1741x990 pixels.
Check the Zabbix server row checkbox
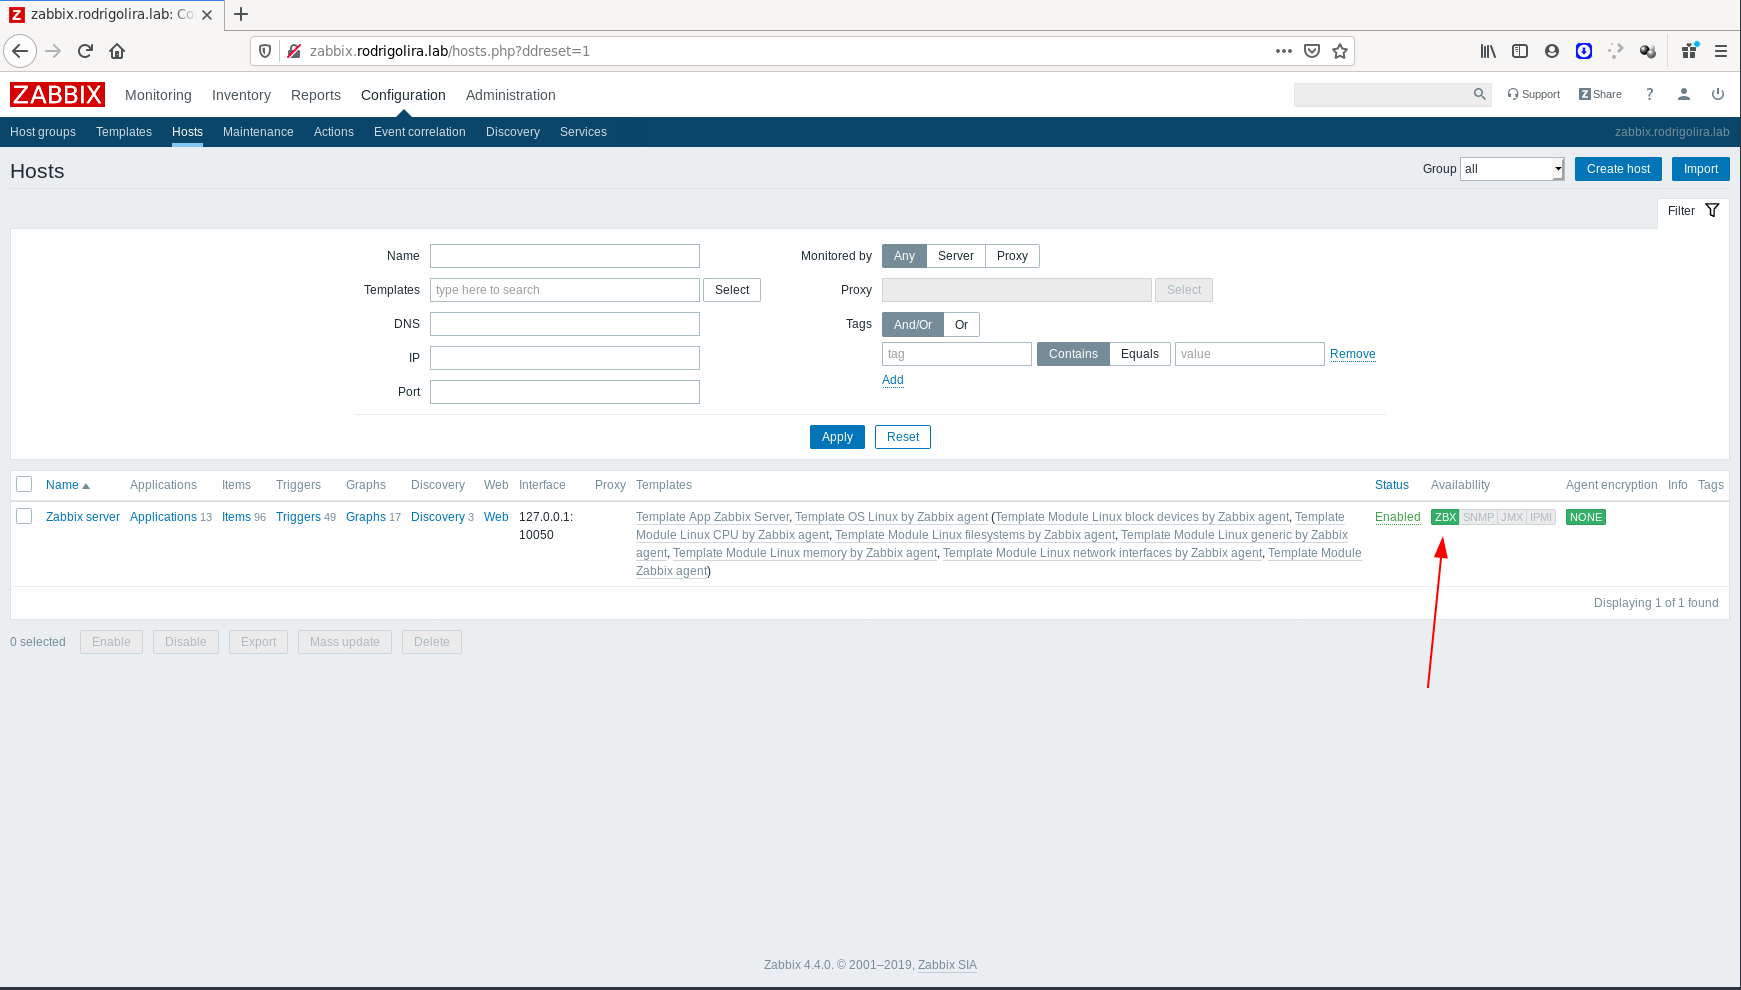coord(25,516)
